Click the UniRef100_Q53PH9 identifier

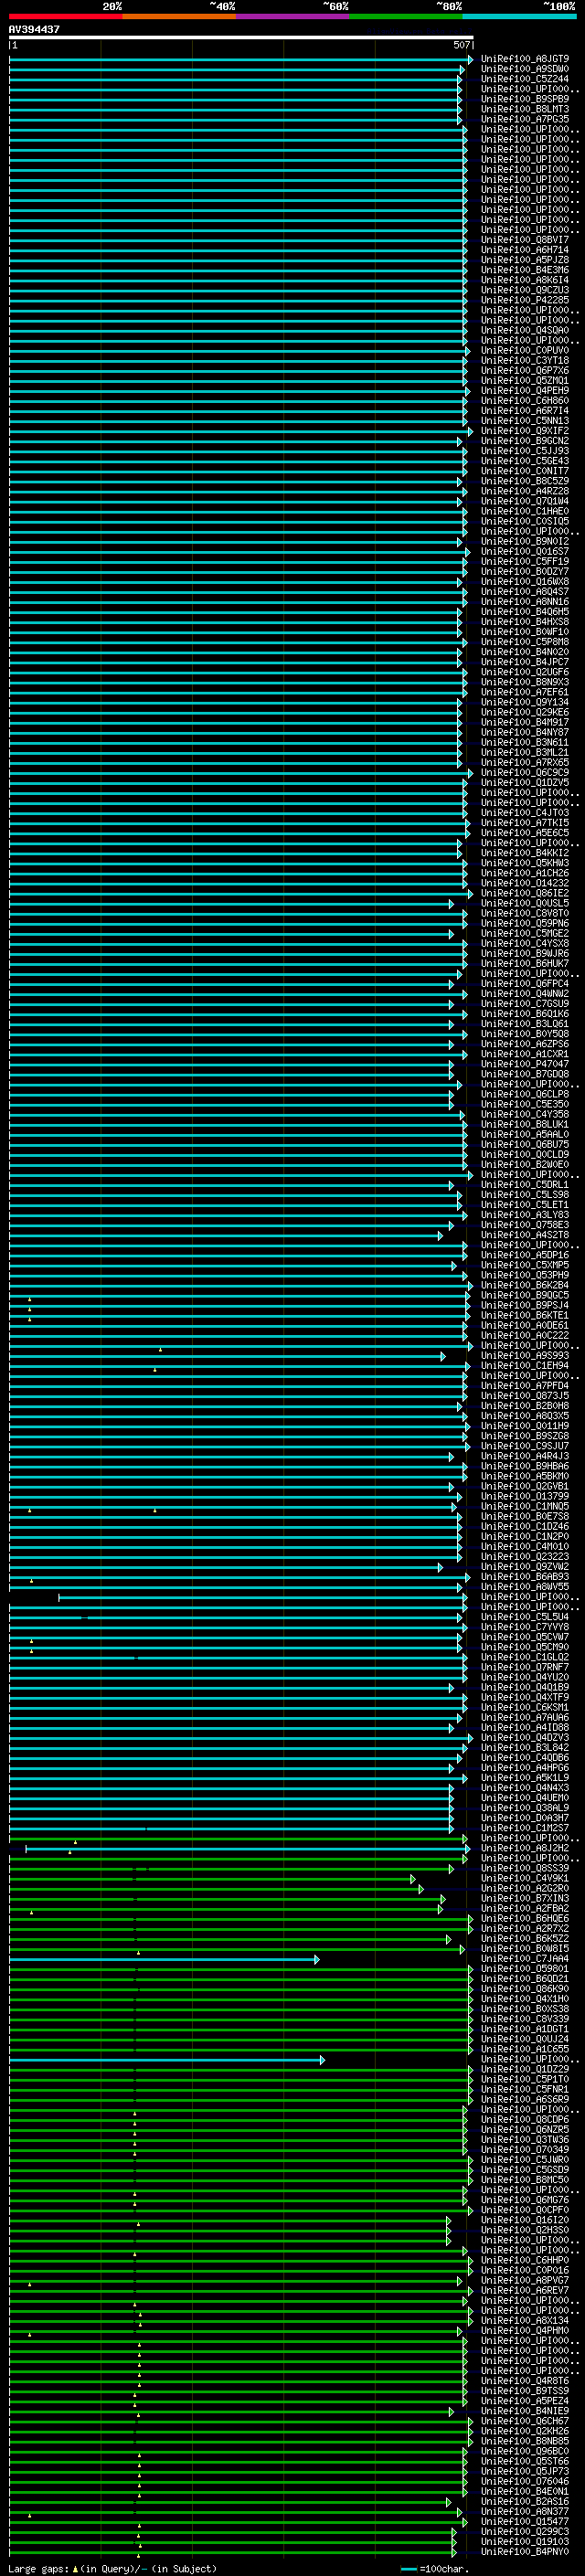click(x=525, y=1275)
